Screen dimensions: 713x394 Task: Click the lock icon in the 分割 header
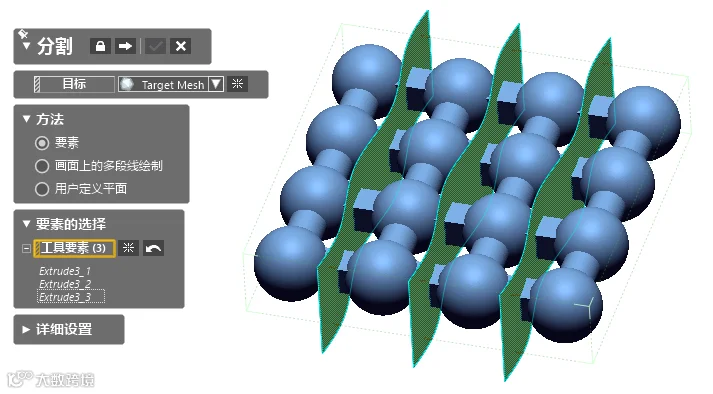click(x=100, y=46)
